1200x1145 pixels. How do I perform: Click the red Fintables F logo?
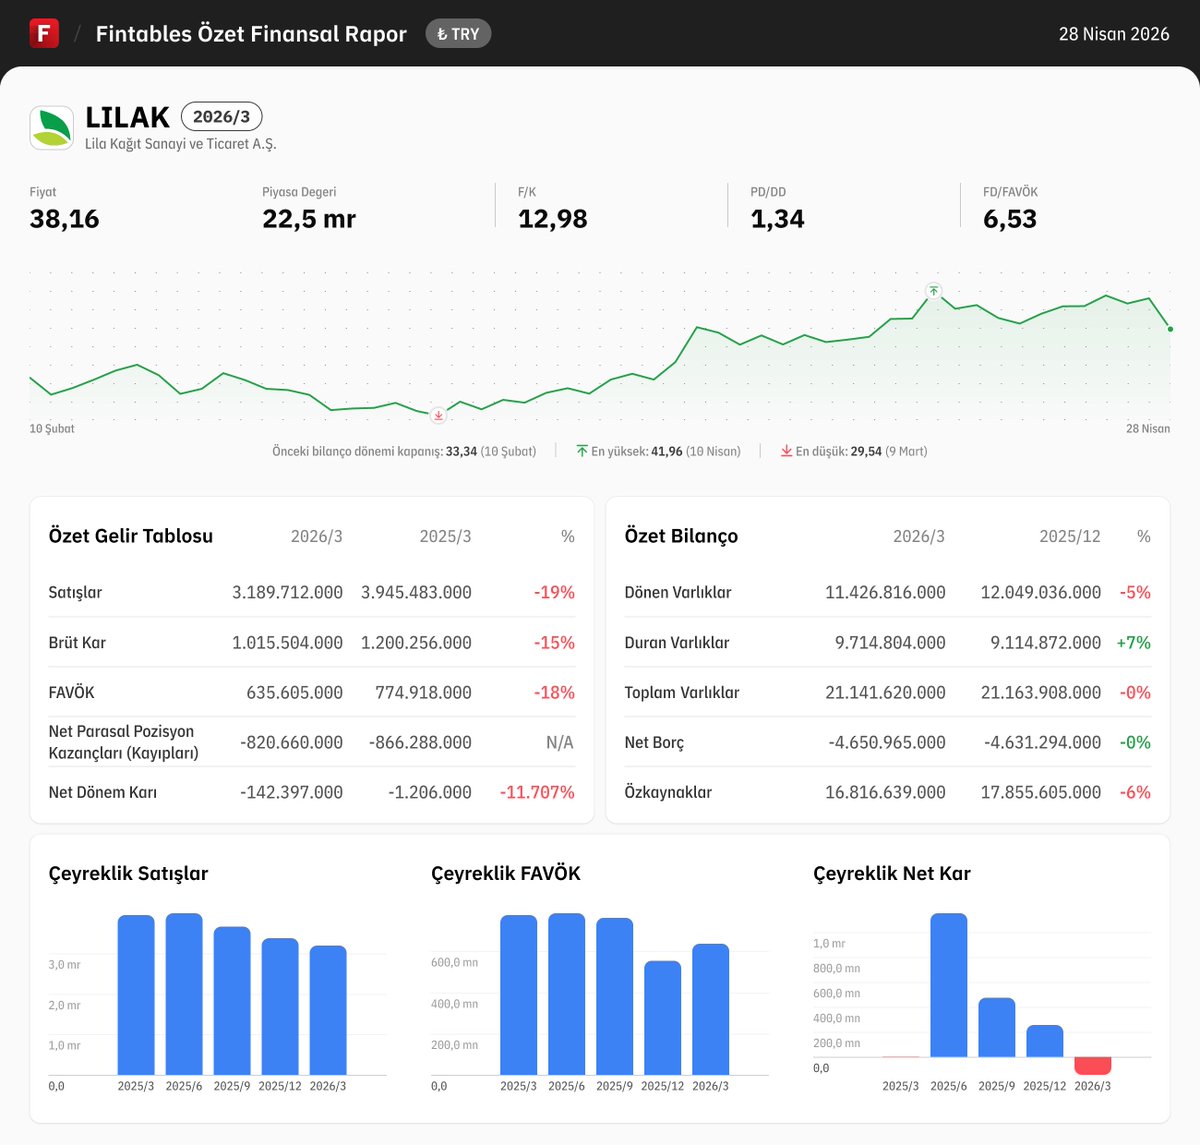pos(44,33)
